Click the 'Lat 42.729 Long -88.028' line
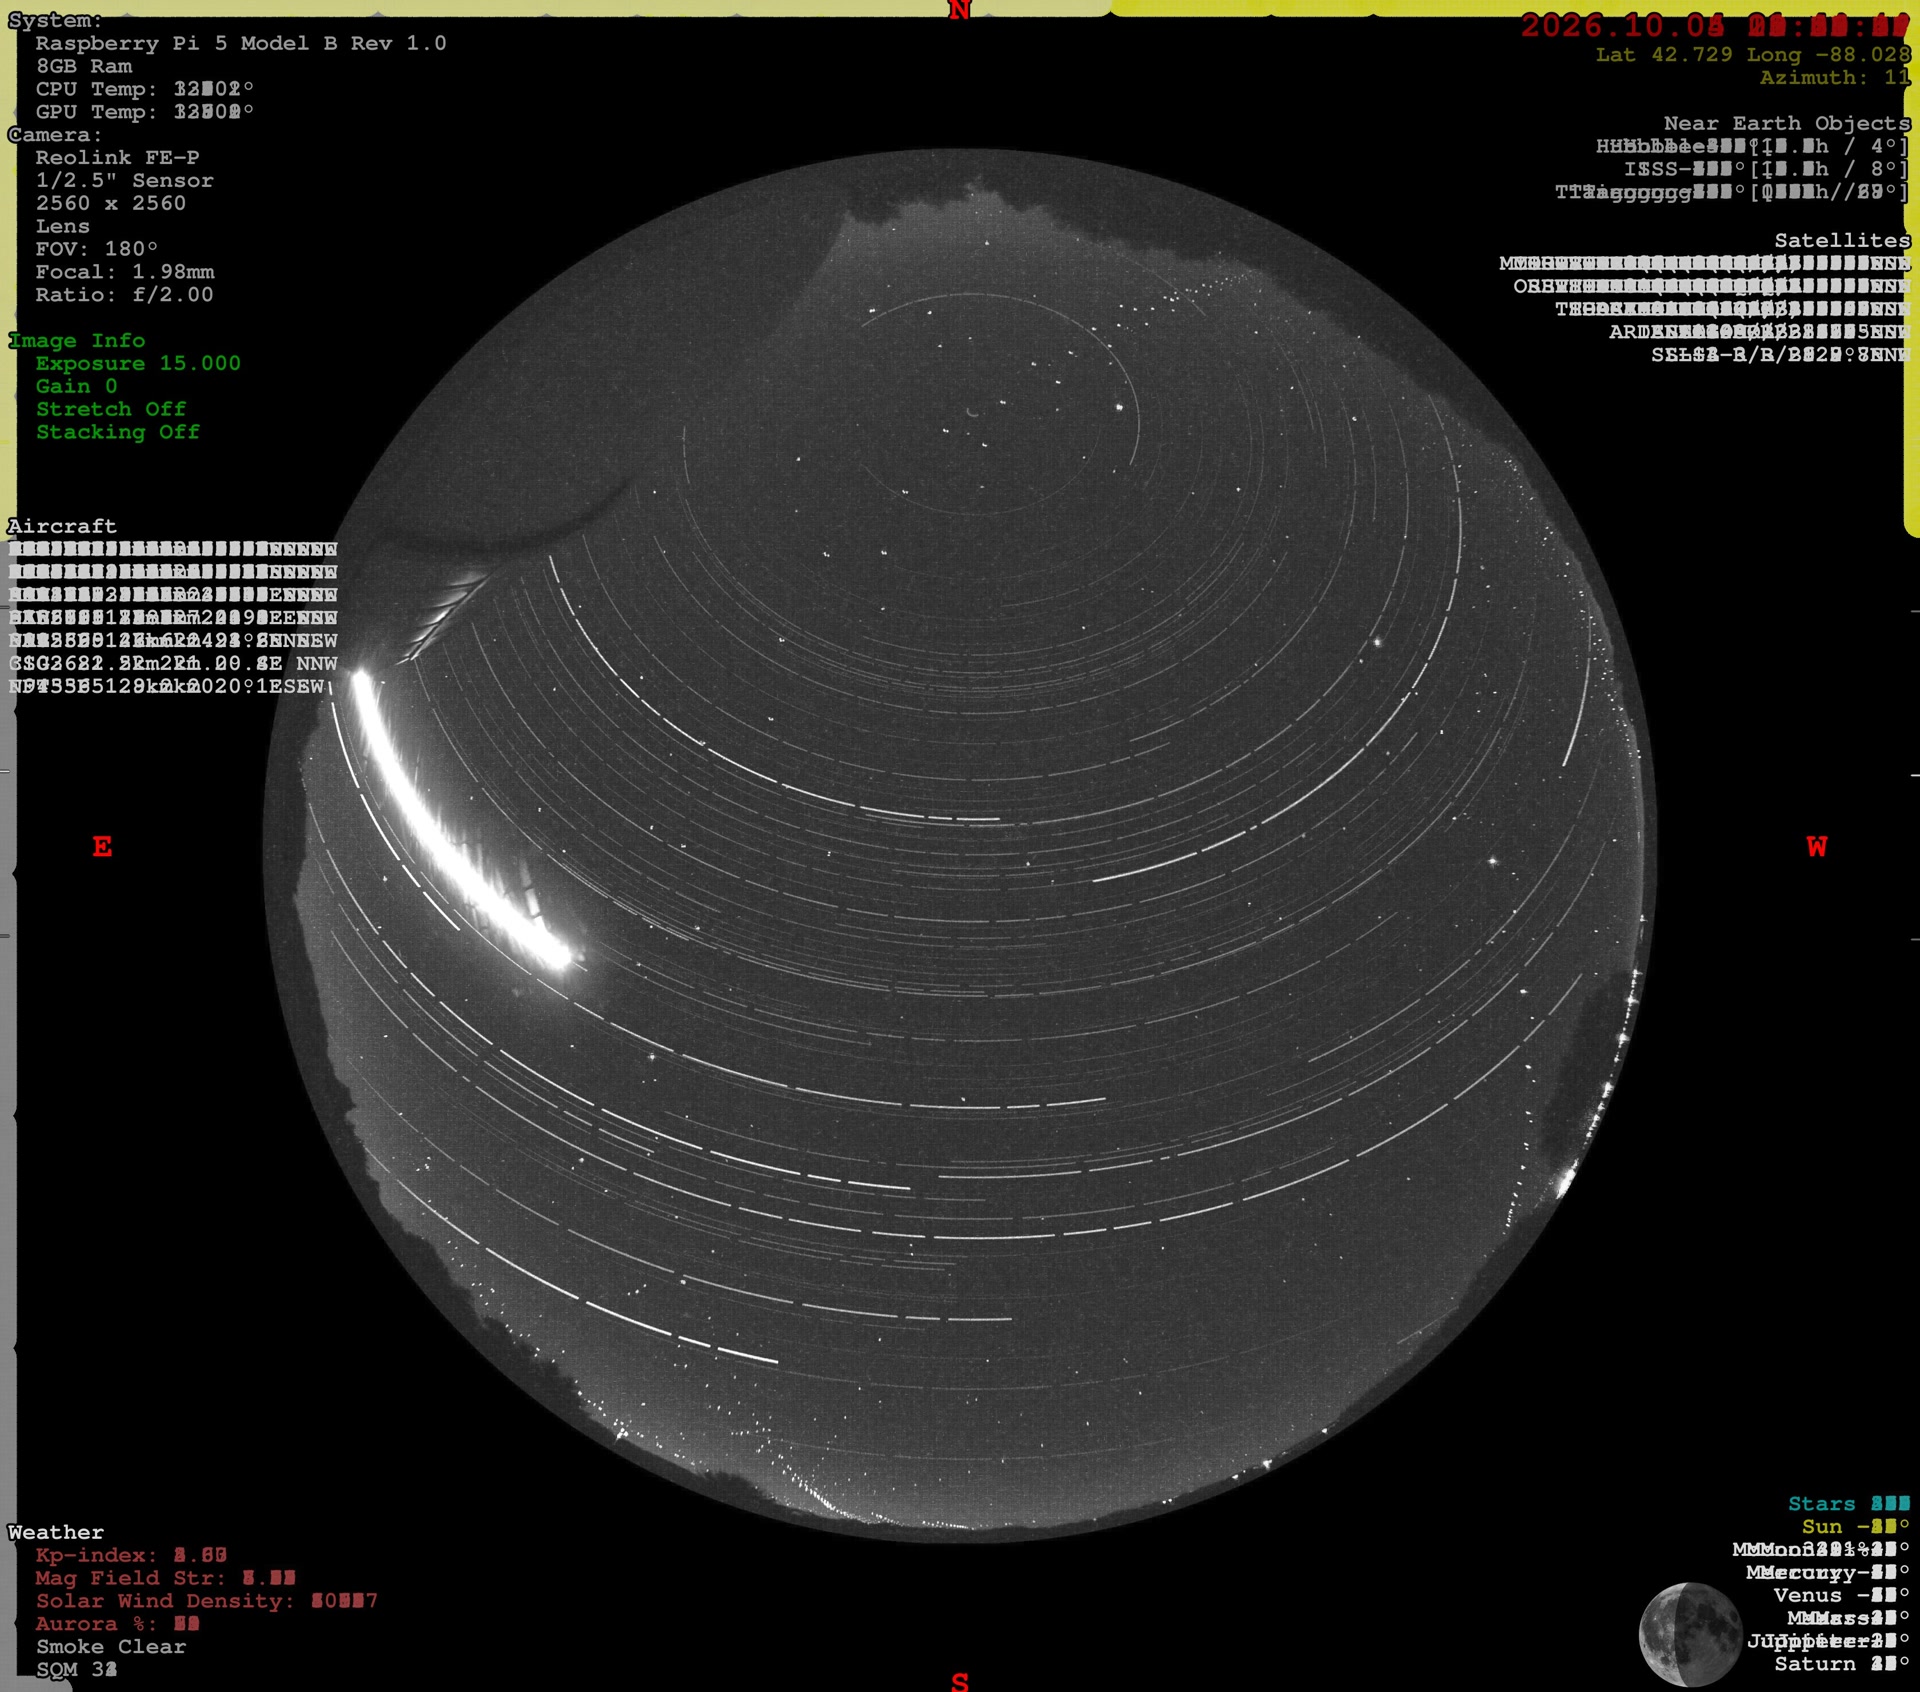 click(1753, 54)
